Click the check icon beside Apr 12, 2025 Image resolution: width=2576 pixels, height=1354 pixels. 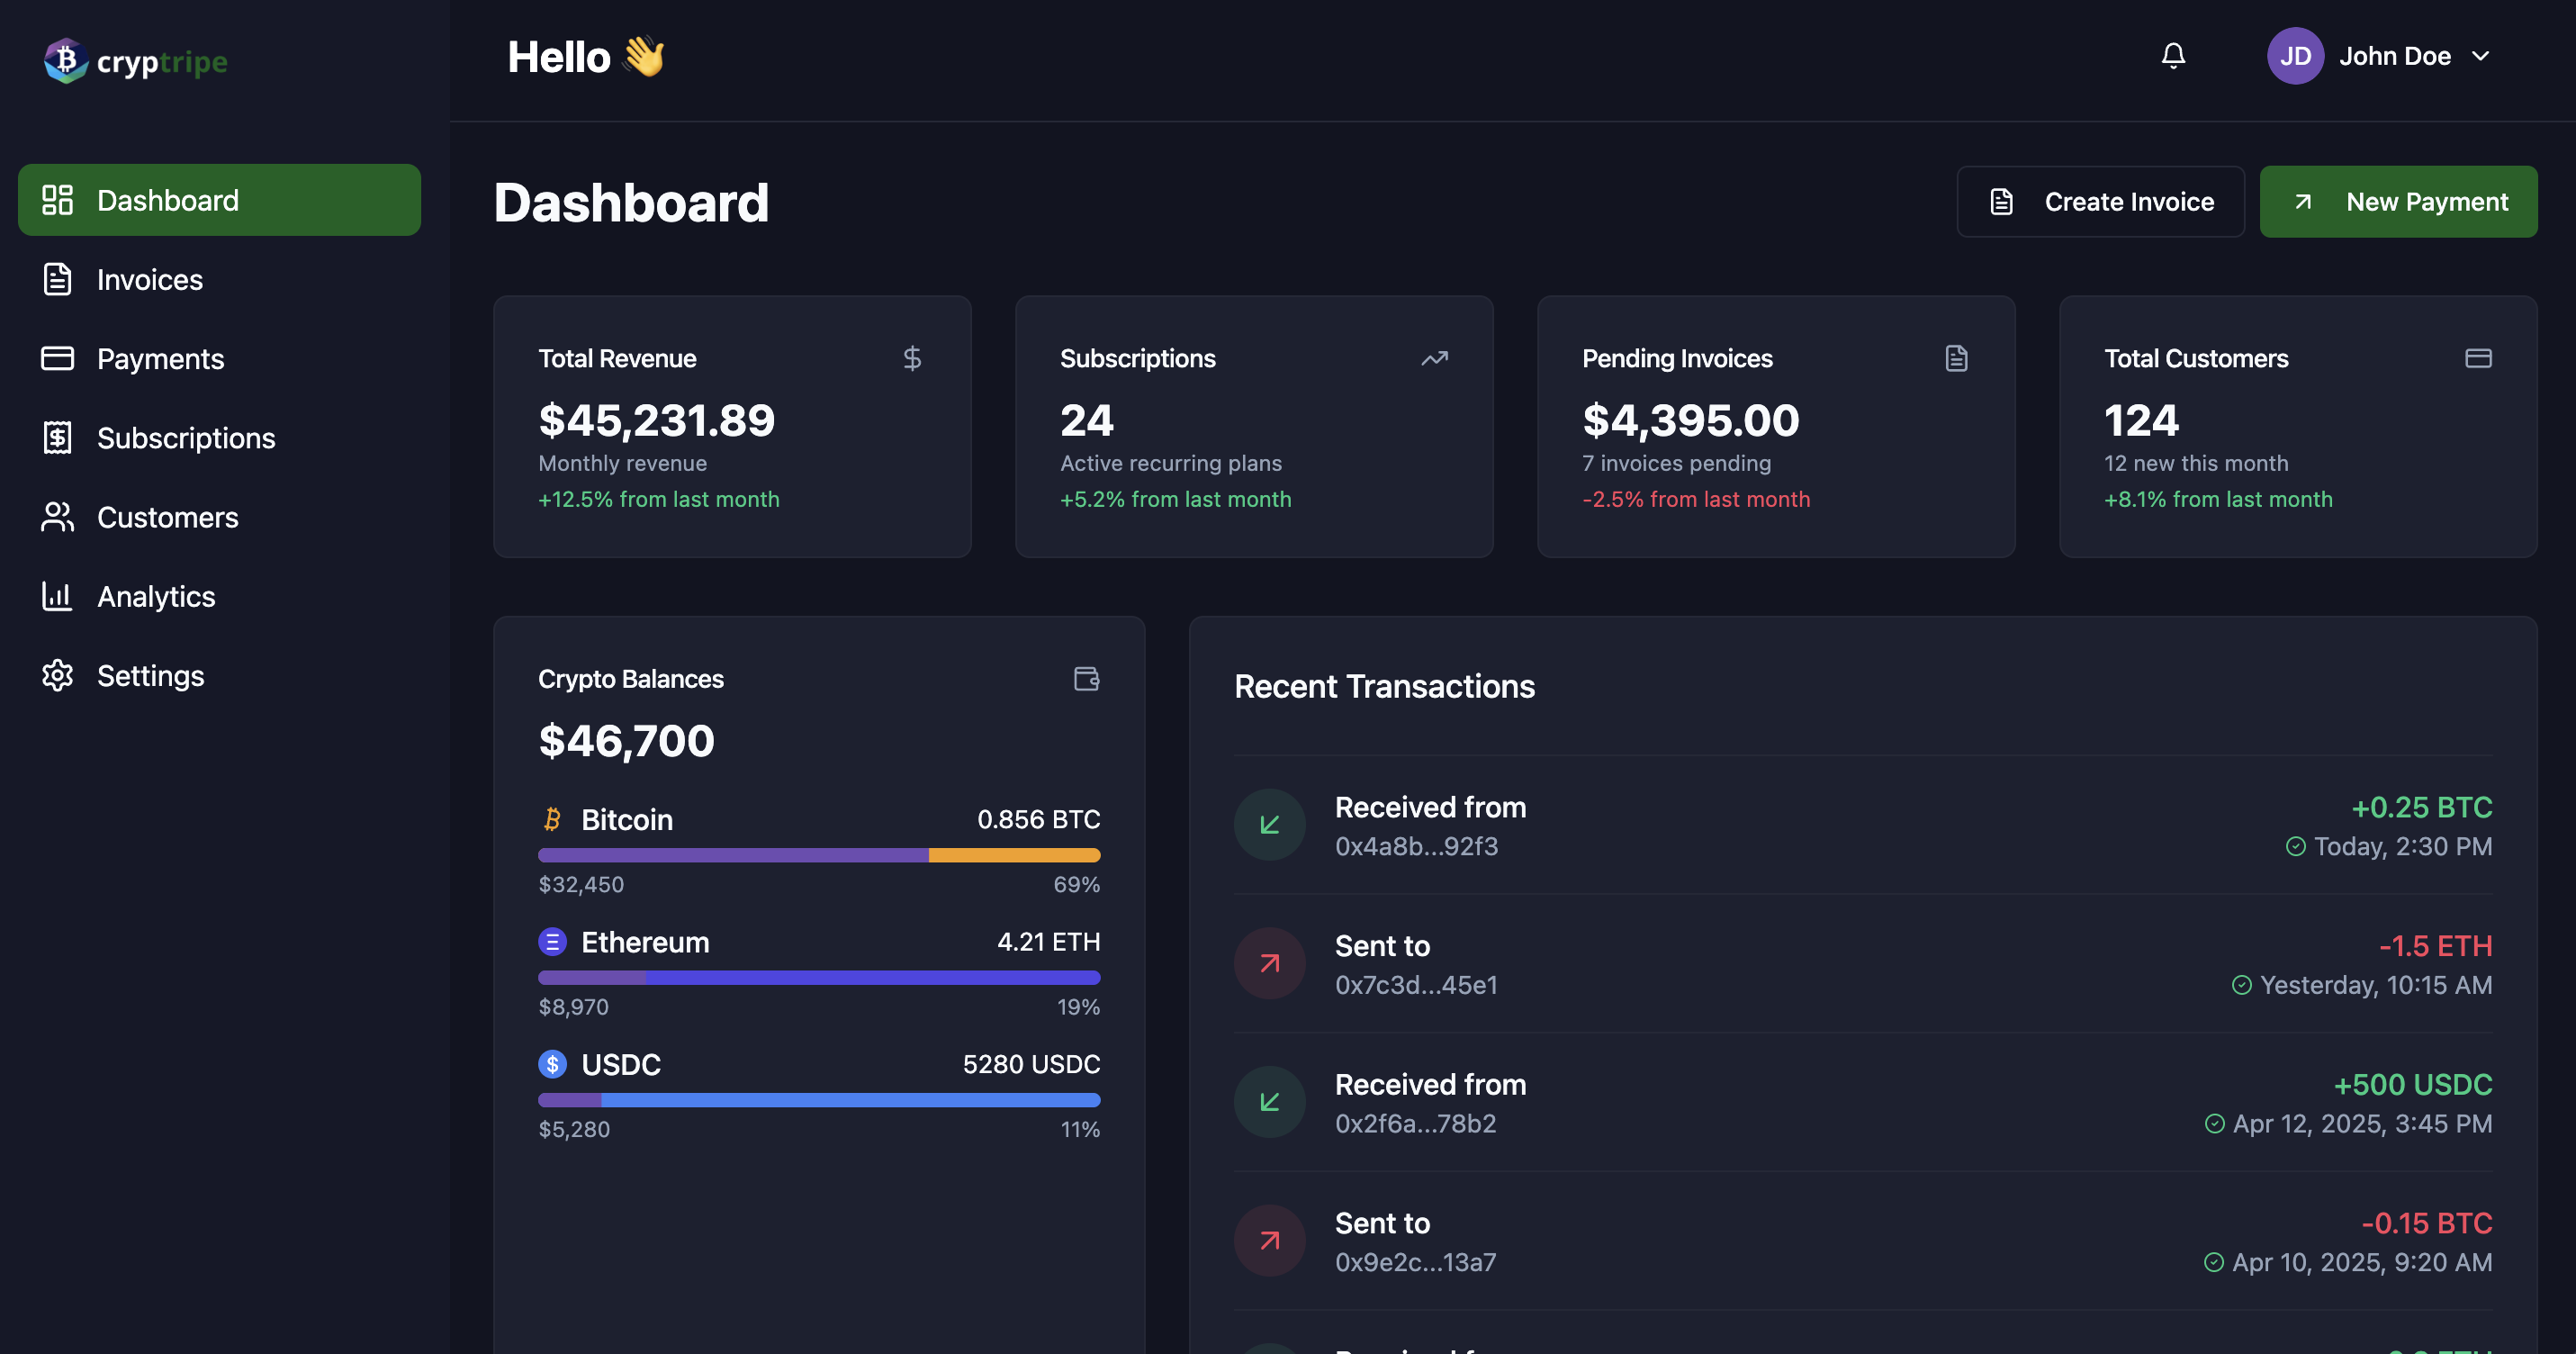pyautogui.click(x=2215, y=1124)
